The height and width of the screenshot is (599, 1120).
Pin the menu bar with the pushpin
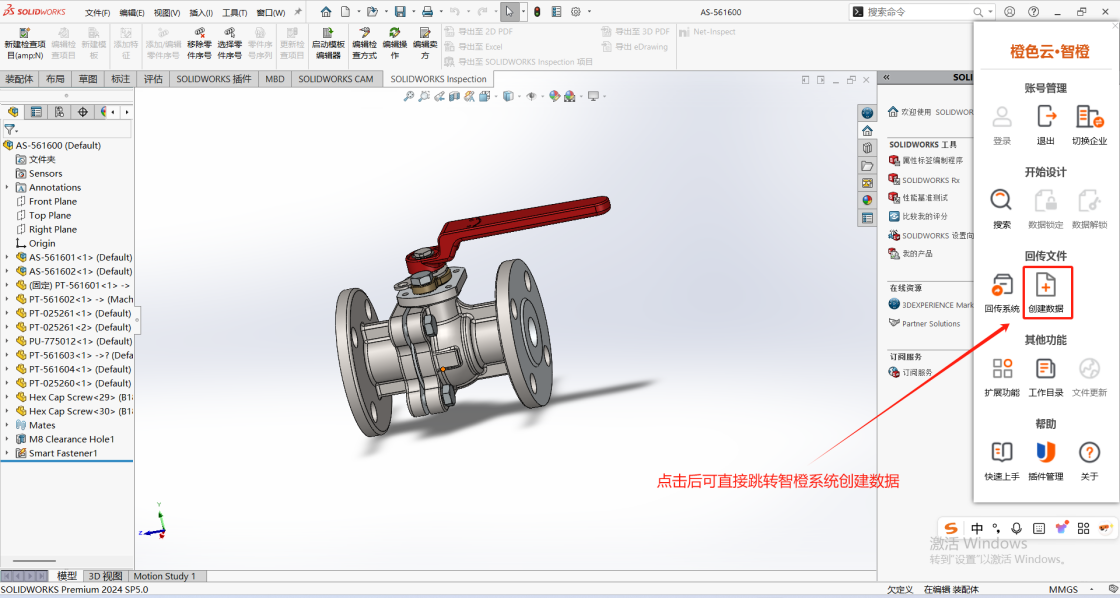[x=298, y=12]
